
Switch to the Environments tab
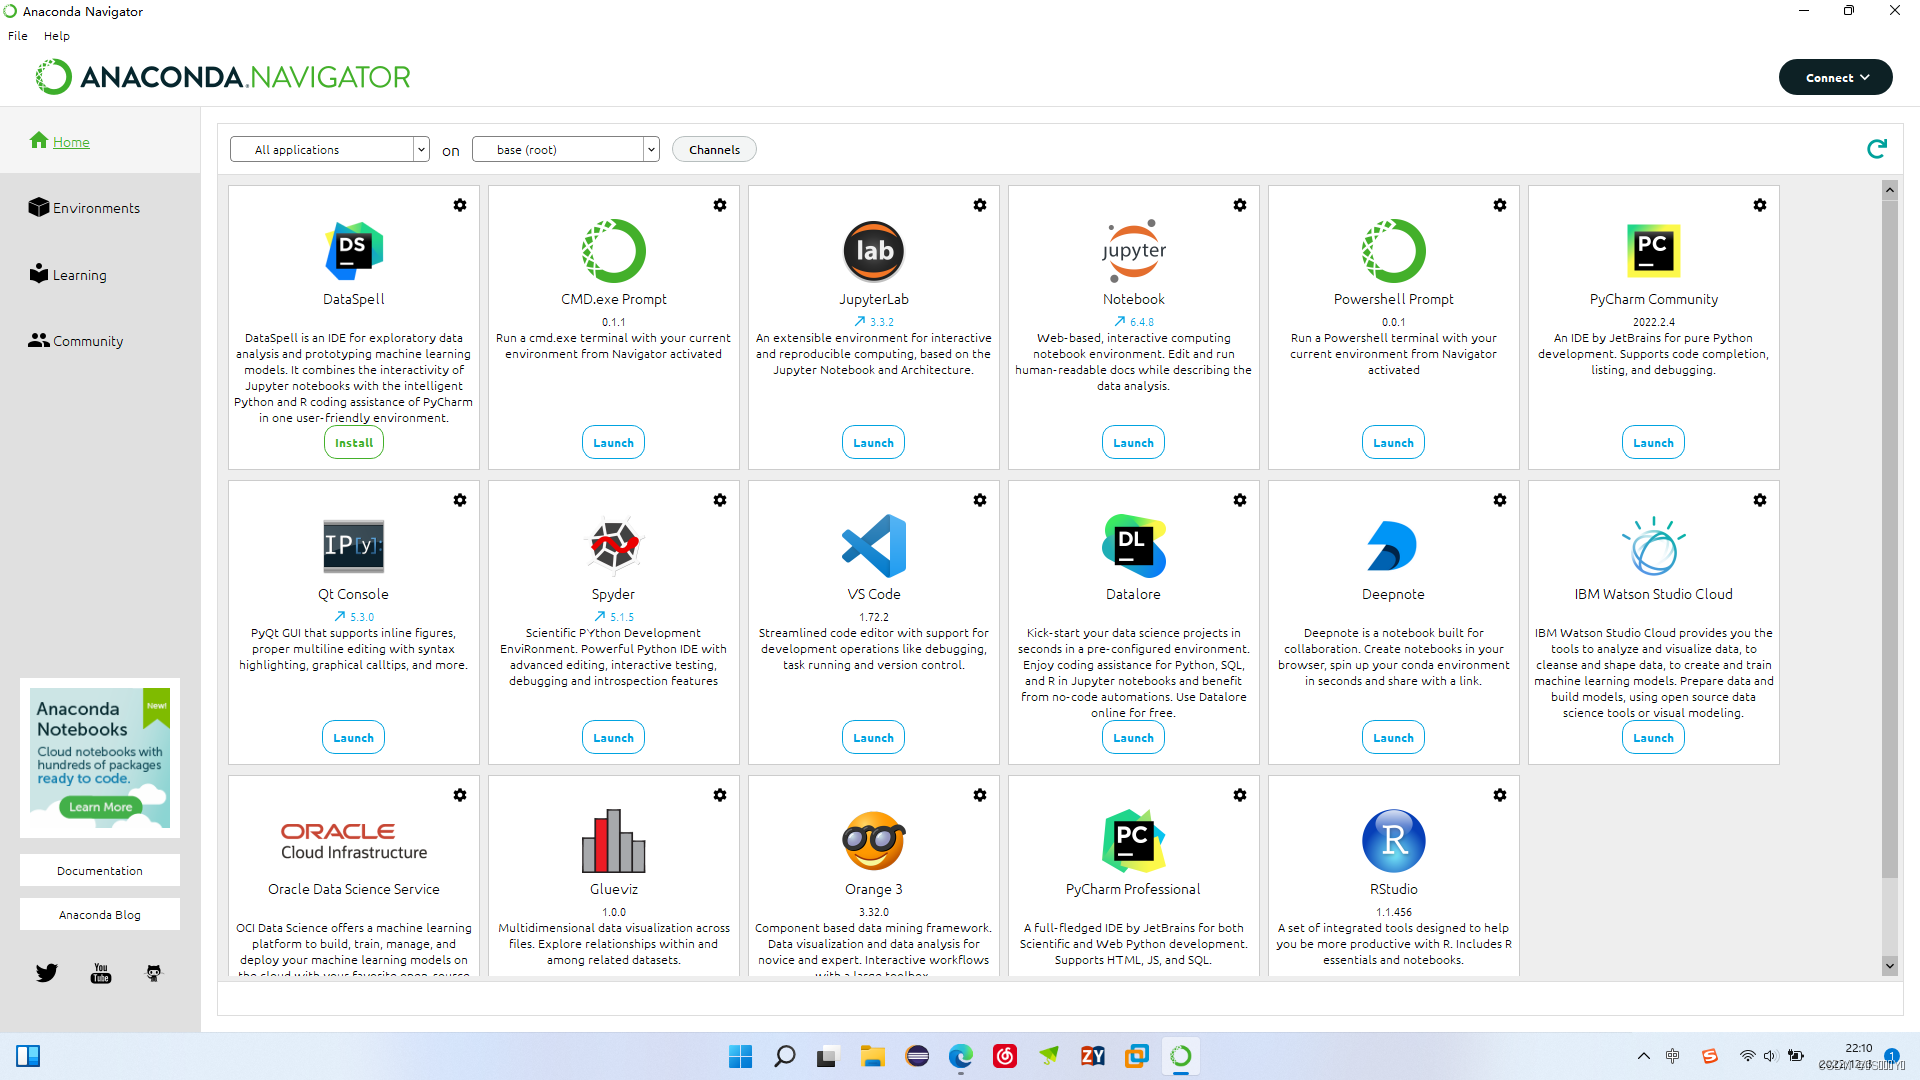click(96, 208)
